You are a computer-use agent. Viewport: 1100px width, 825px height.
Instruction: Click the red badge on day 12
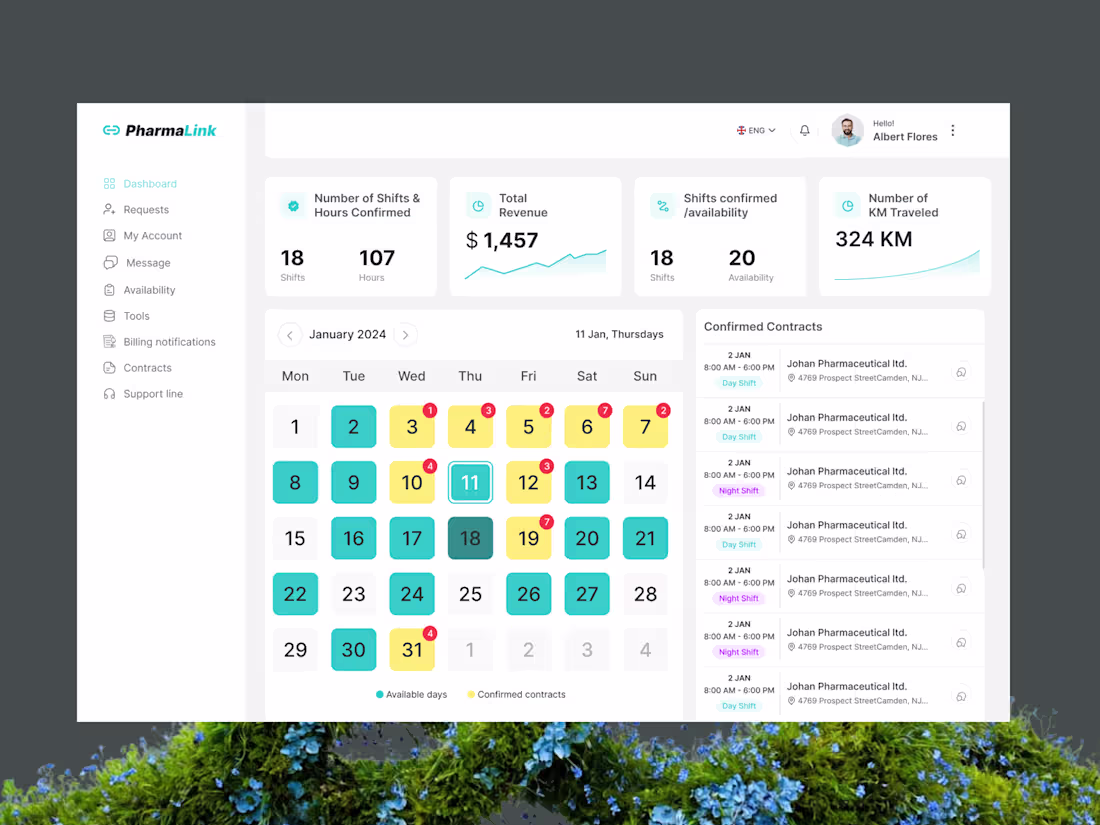coord(546,466)
